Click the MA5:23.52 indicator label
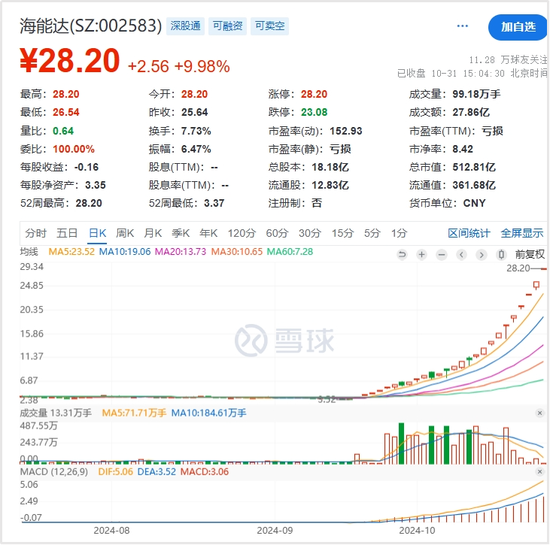Image resolution: width=550 pixels, height=545 pixels. click(71, 251)
